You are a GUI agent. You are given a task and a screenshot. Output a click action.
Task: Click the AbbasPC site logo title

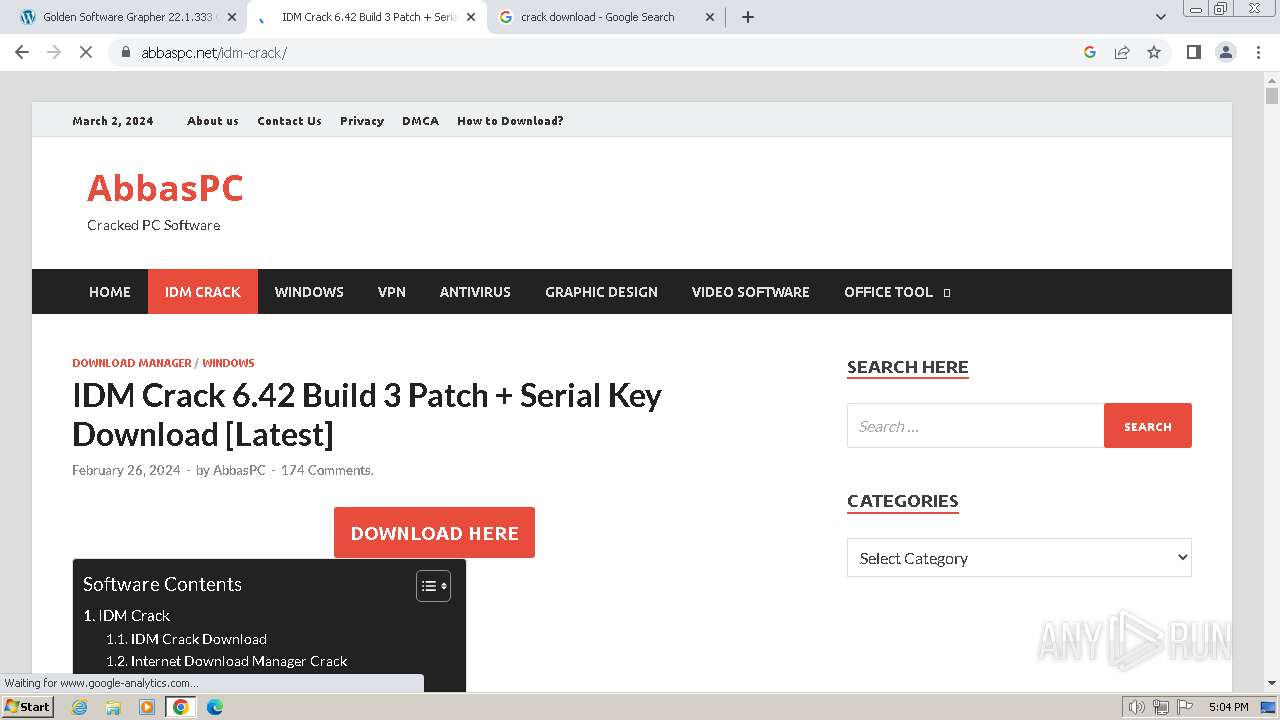pos(165,188)
